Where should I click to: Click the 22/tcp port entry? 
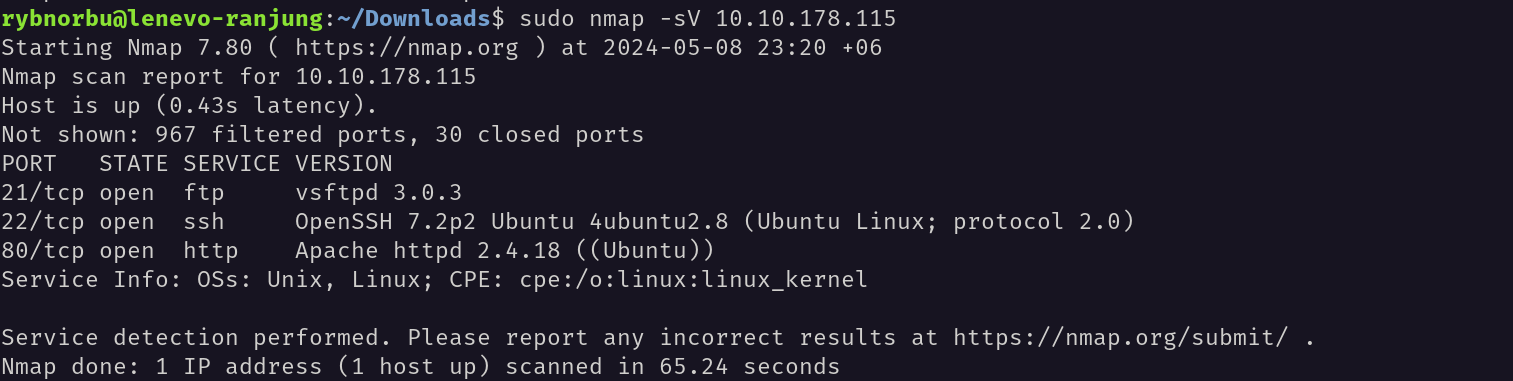(x=43, y=221)
